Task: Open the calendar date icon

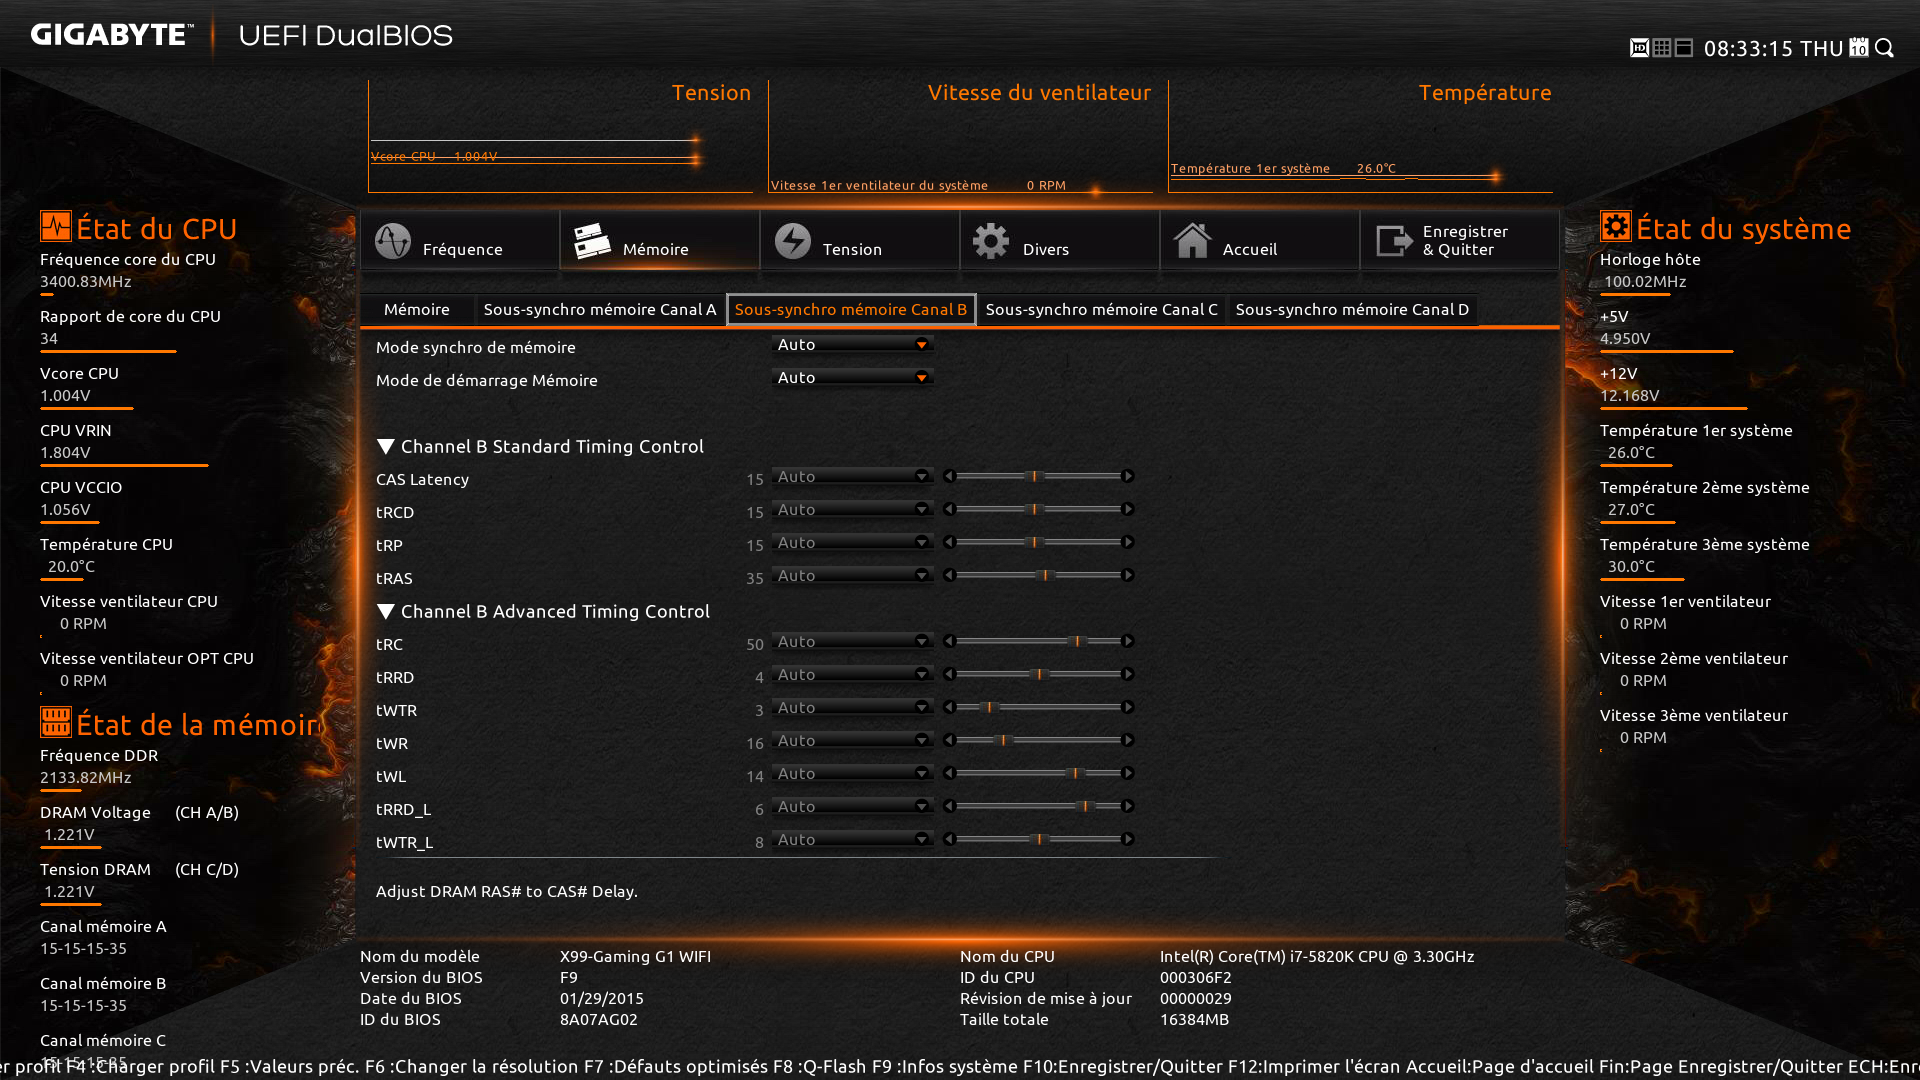Action: click(x=1859, y=48)
